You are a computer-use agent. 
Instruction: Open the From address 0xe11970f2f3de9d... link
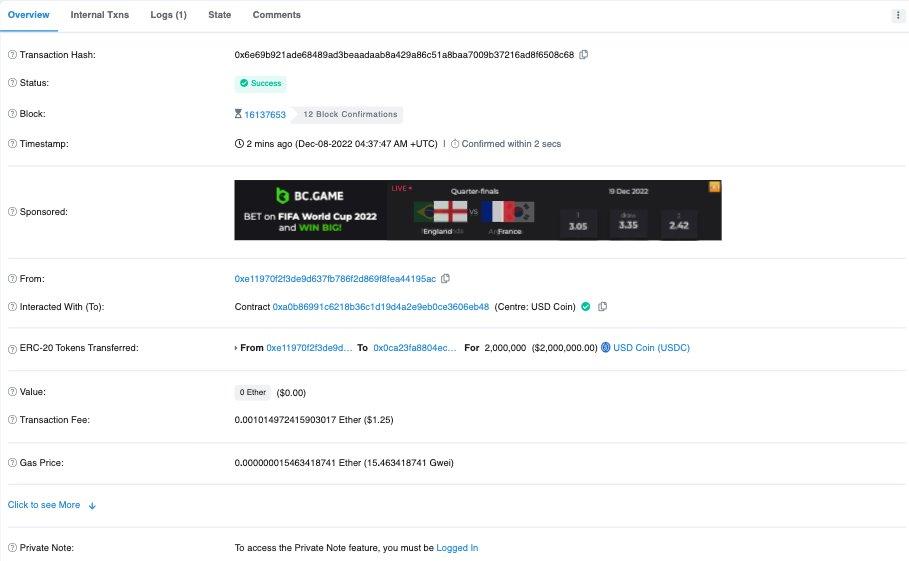point(335,279)
